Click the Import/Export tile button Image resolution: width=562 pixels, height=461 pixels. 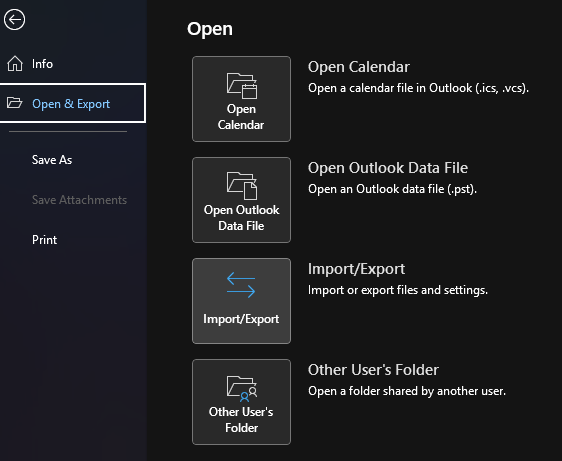[241, 301]
